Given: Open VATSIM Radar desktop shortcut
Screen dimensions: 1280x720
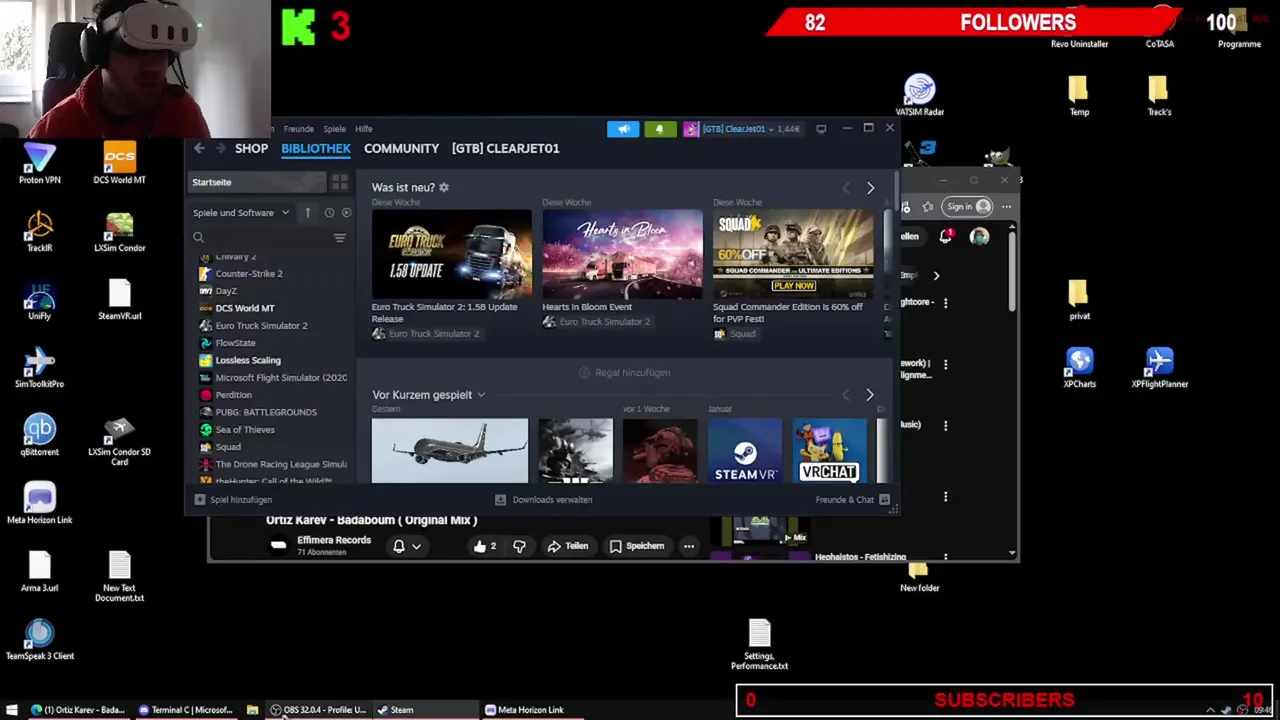Looking at the screenshot, I should coord(920,95).
